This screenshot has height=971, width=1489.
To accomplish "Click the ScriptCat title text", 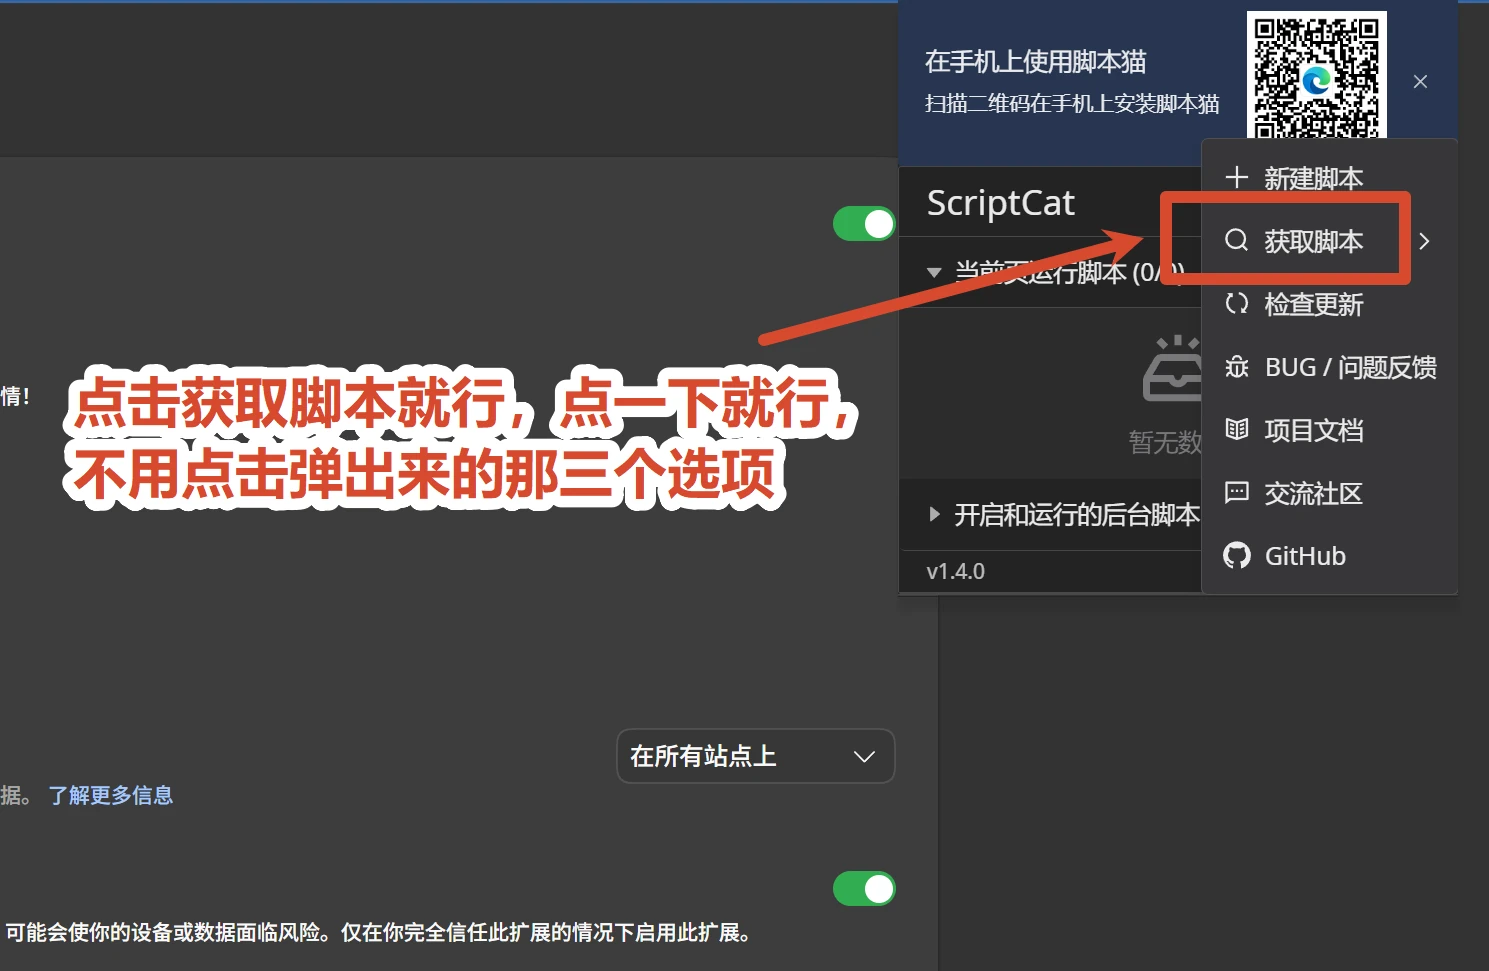I will click(1001, 203).
